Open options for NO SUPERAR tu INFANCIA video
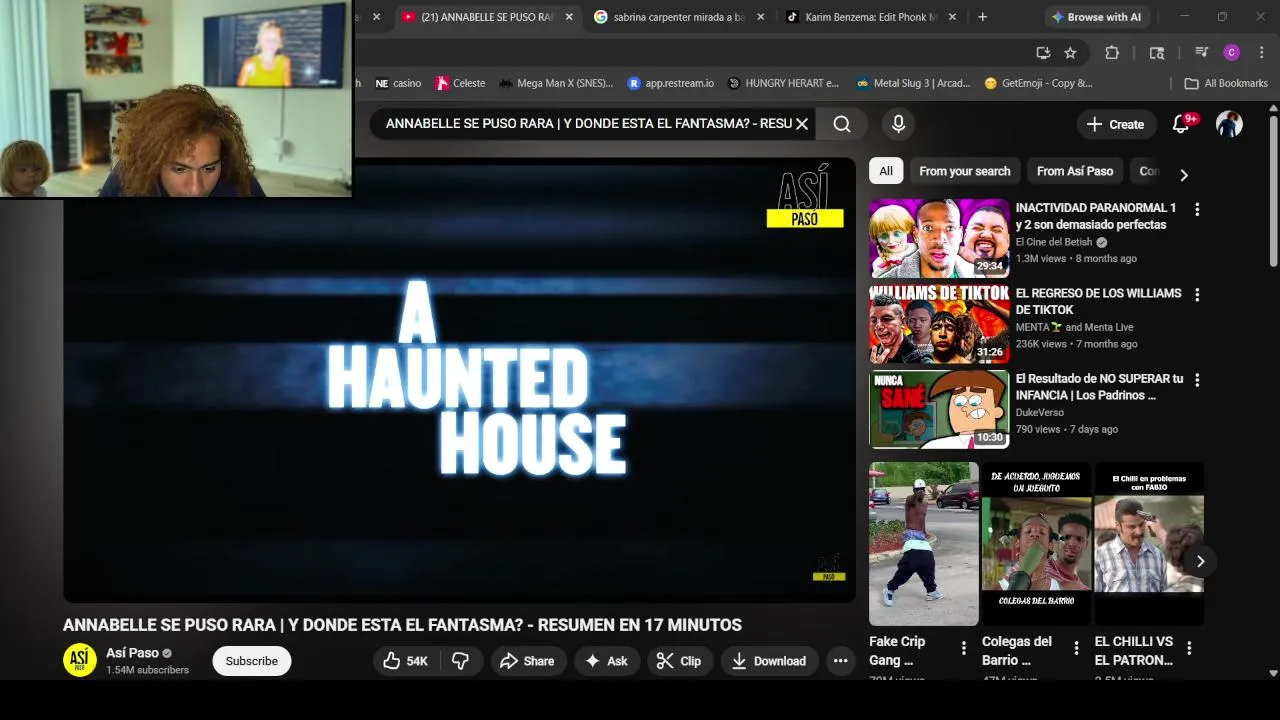The image size is (1280, 720). 1197,380
